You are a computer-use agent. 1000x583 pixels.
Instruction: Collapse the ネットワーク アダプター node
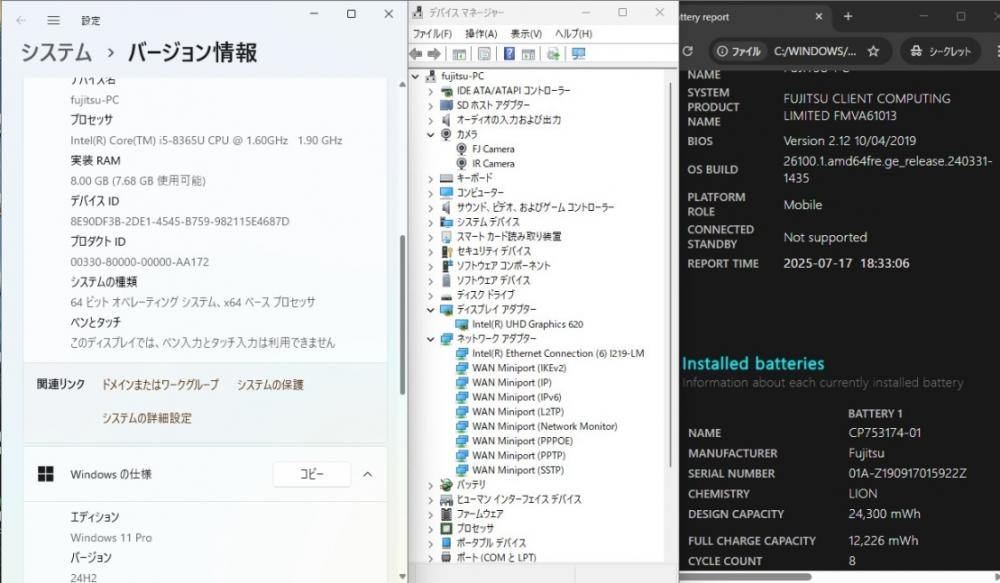pyautogui.click(x=430, y=339)
